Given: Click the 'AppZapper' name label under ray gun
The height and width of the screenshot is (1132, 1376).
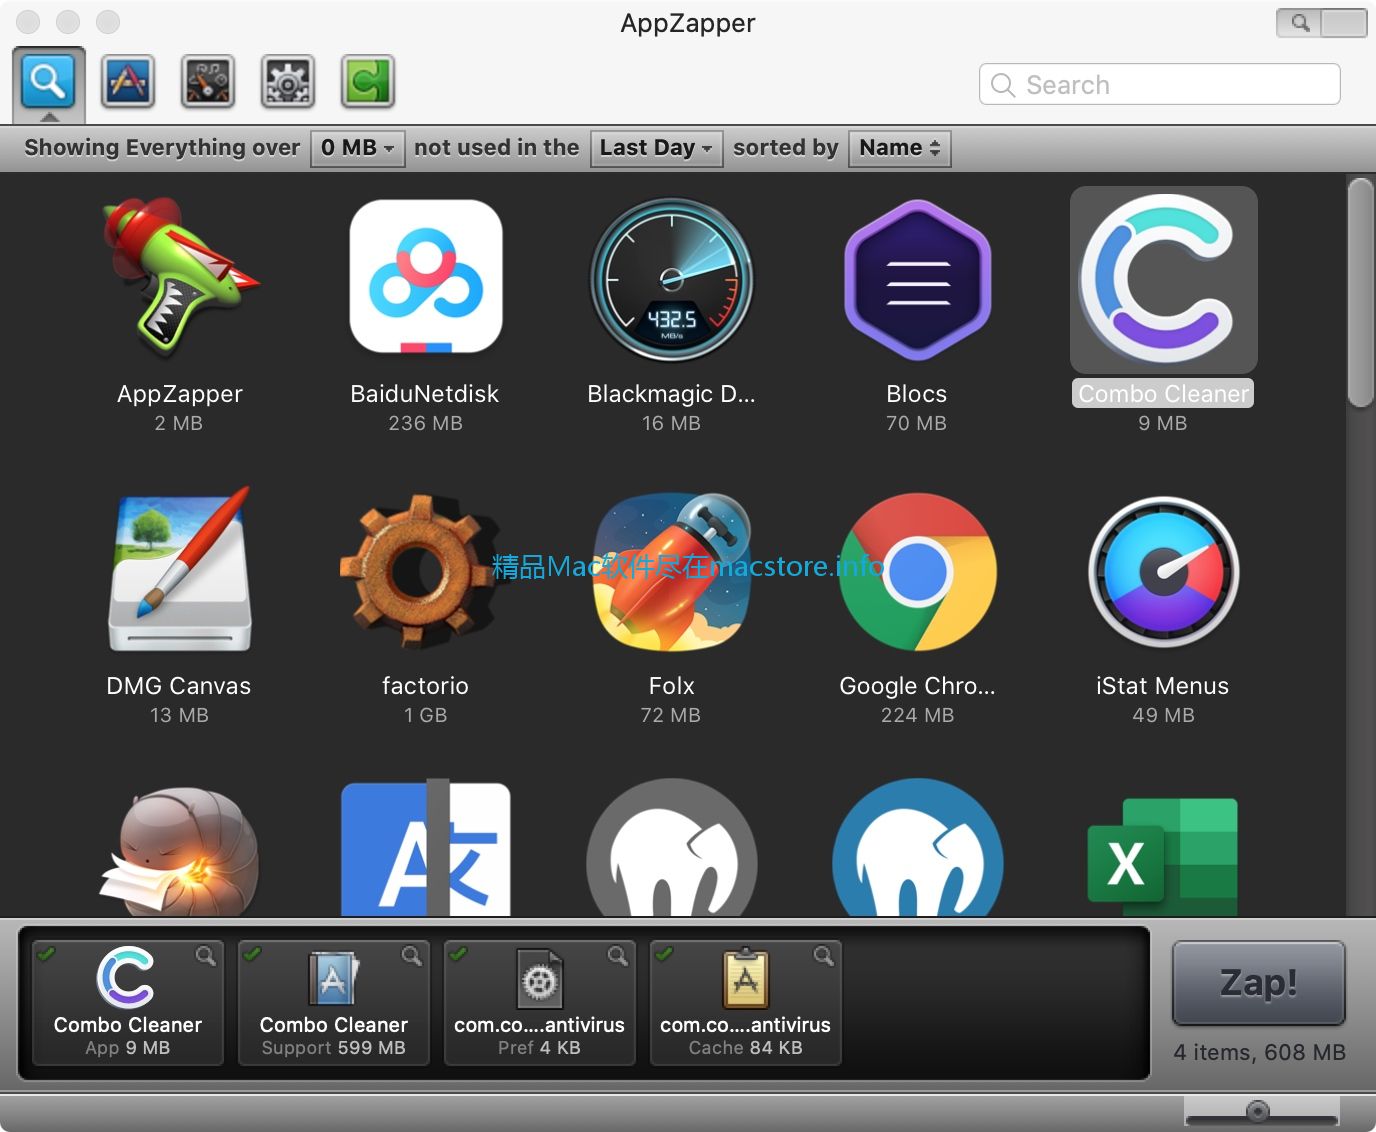Looking at the screenshot, I should click(x=180, y=394).
